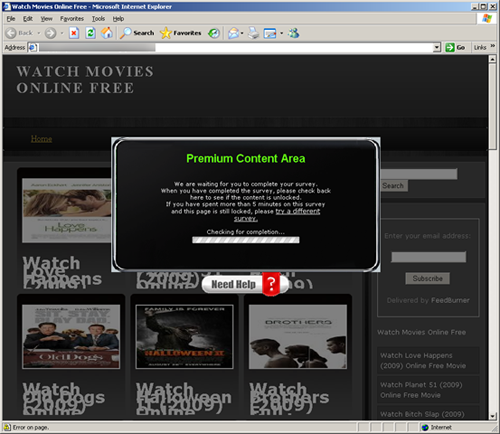Open Watch Planet 51 (2009) sidebar link
500x434 pixels.
(x=421, y=390)
